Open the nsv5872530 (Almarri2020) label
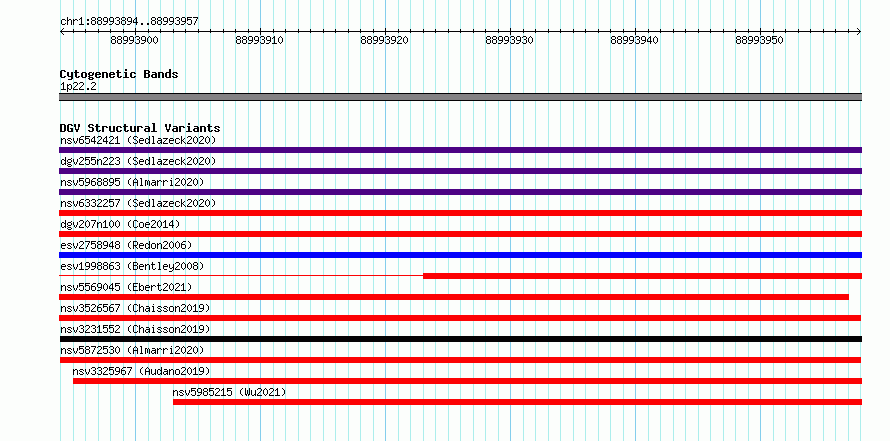This screenshot has width=890, height=441. pos(132,350)
